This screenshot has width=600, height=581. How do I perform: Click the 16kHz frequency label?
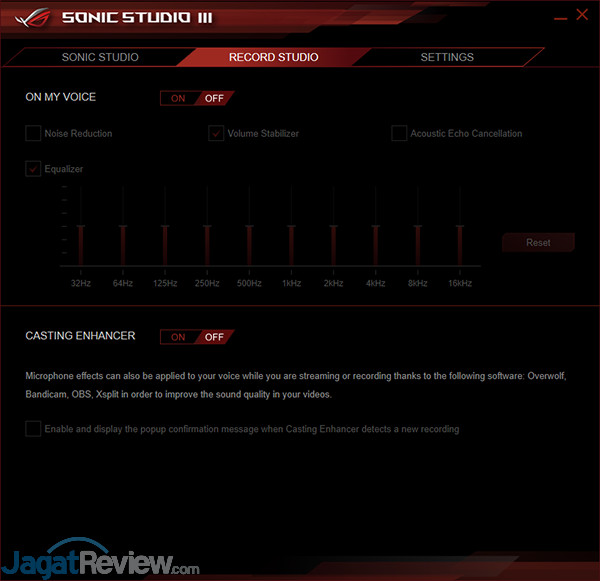pos(460,283)
